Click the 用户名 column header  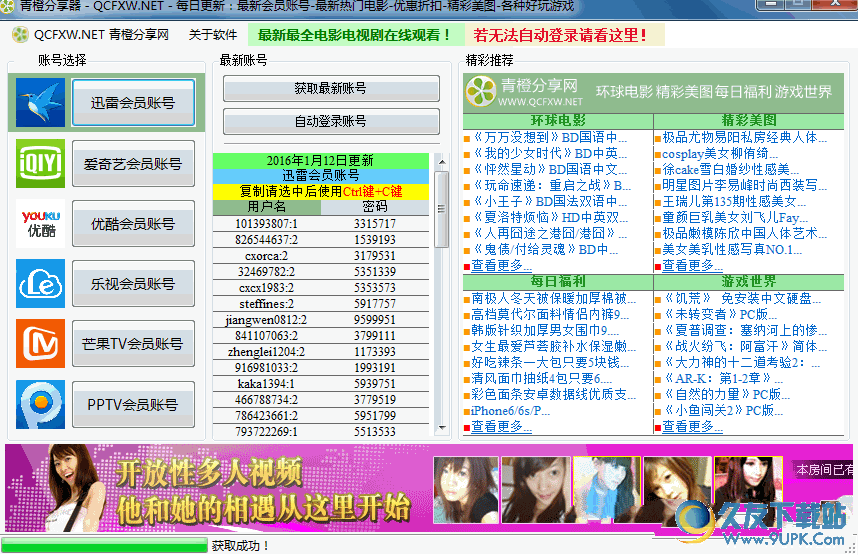(x=266, y=206)
